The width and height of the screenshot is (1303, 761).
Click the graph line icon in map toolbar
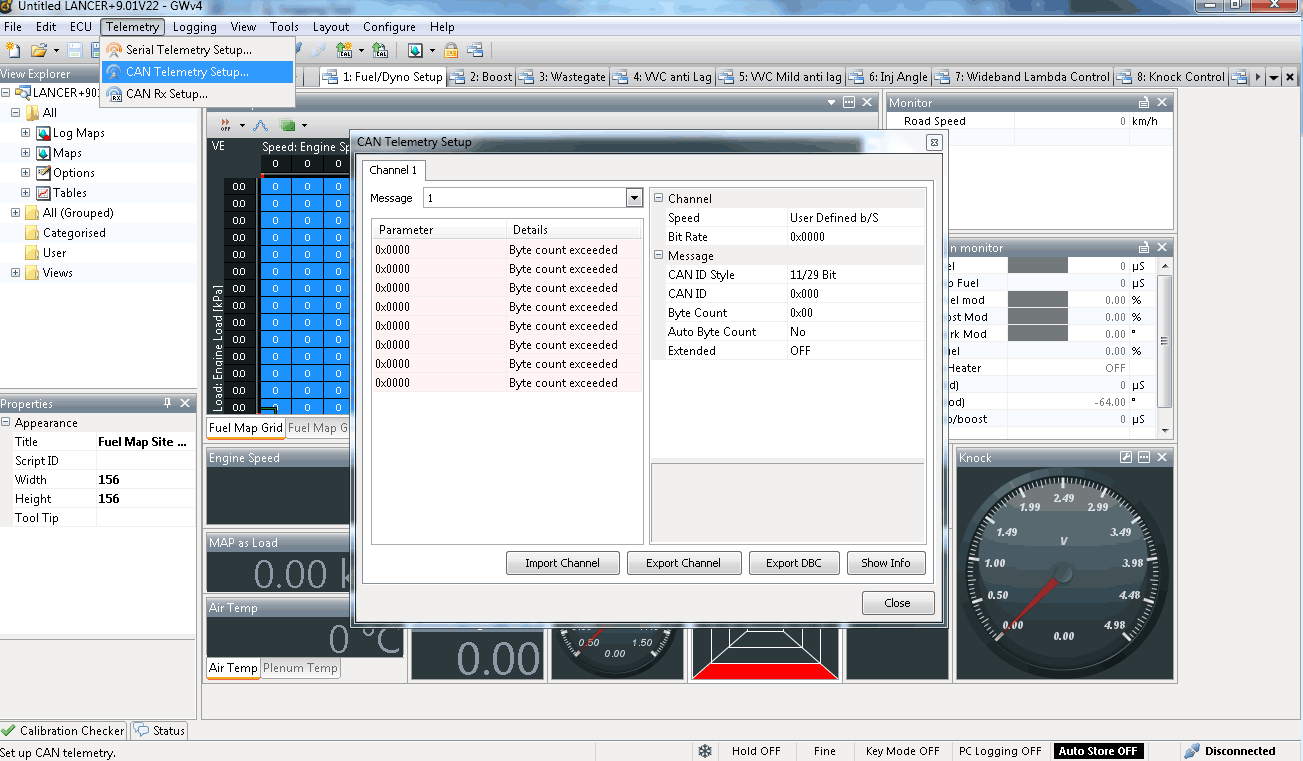click(260, 125)
